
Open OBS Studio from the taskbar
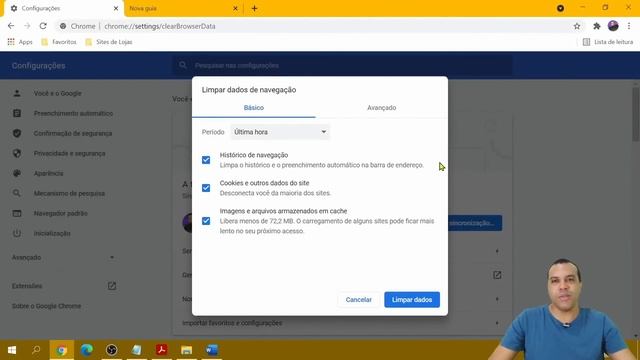(x=111, y=350)
